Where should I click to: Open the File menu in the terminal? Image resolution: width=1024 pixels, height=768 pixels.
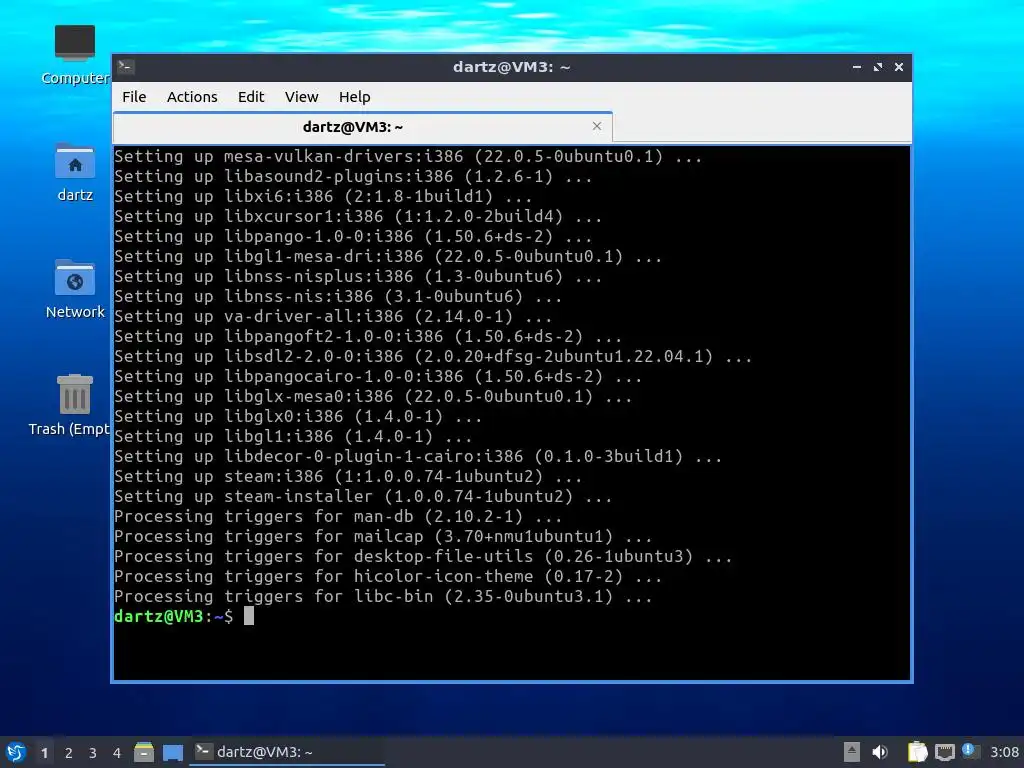click(134, 97)
